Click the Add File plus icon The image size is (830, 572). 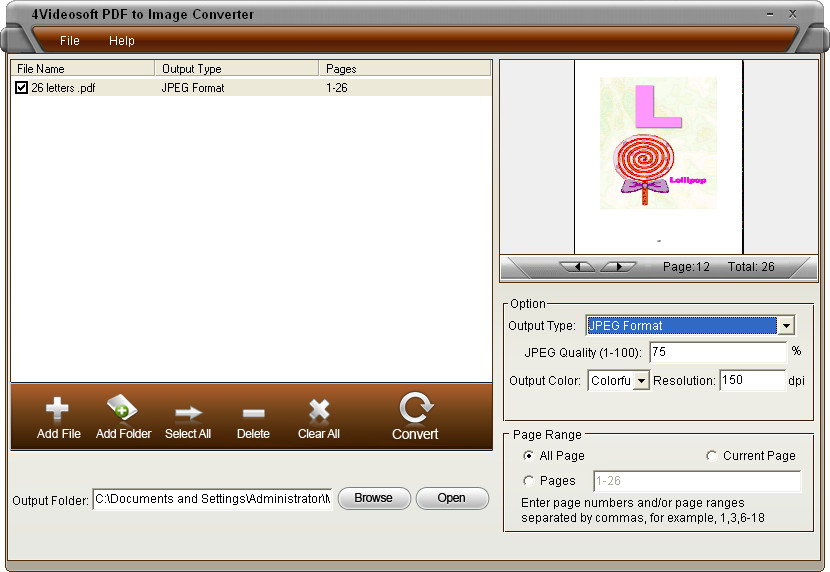(x=58, y=410)
